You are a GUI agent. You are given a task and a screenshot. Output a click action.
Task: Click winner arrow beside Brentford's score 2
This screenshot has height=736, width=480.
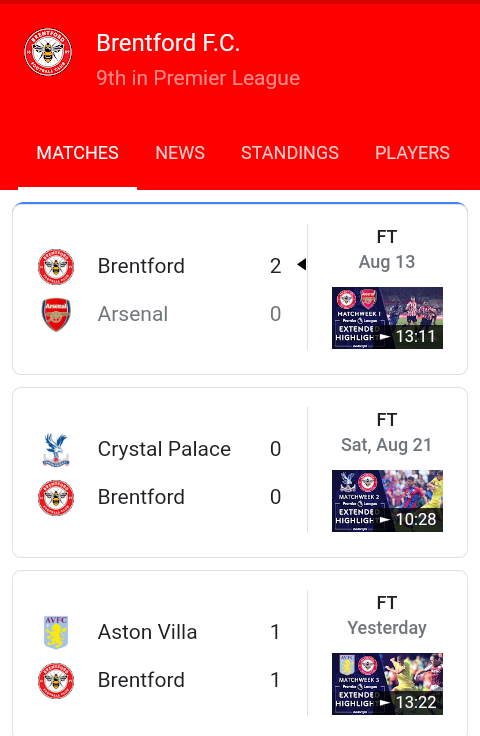302,265
